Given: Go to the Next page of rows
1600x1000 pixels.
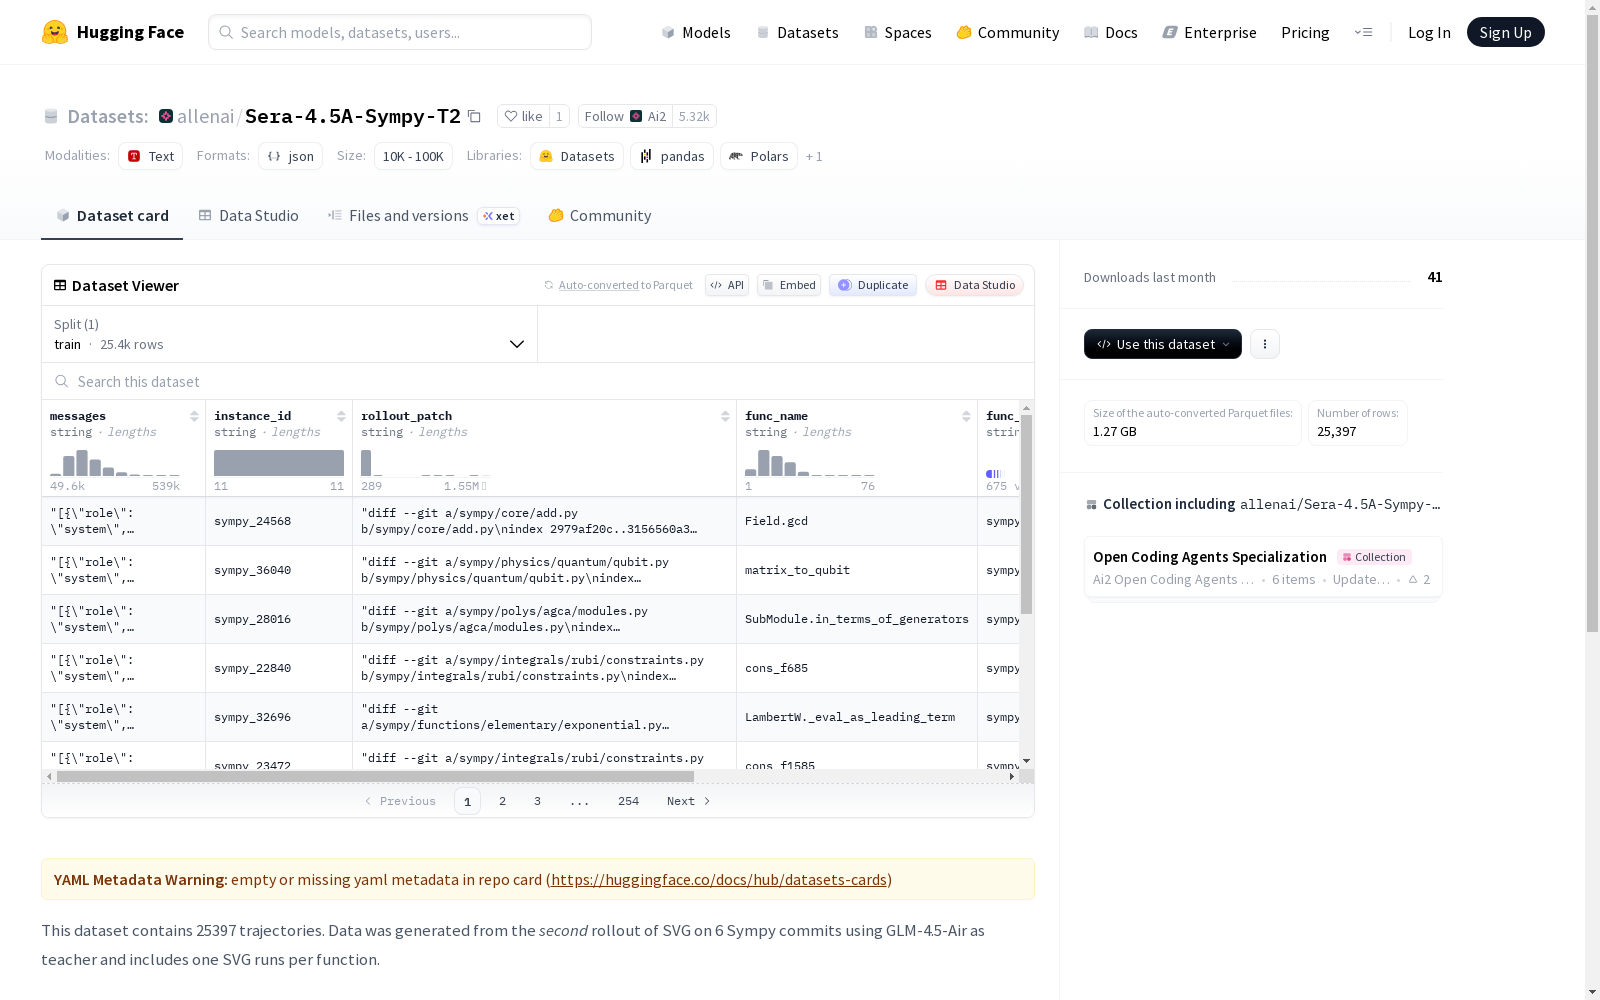Looking at the screenshot, I should [x=689, y=801].
